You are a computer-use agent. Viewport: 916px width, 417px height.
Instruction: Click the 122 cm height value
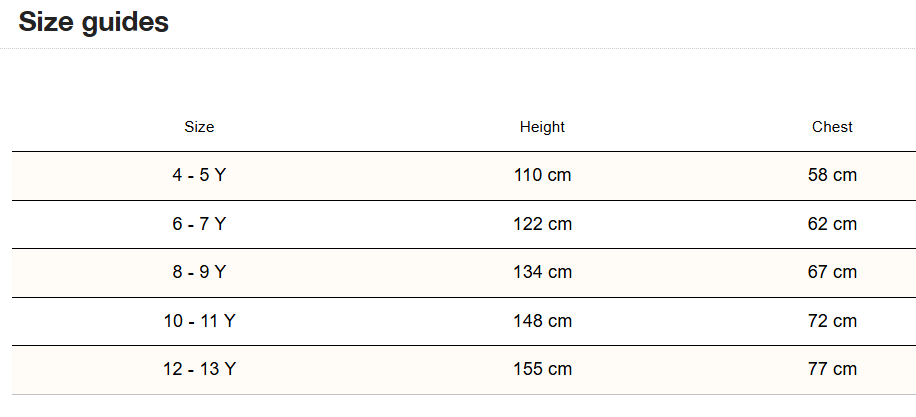(x=542, y=224)
